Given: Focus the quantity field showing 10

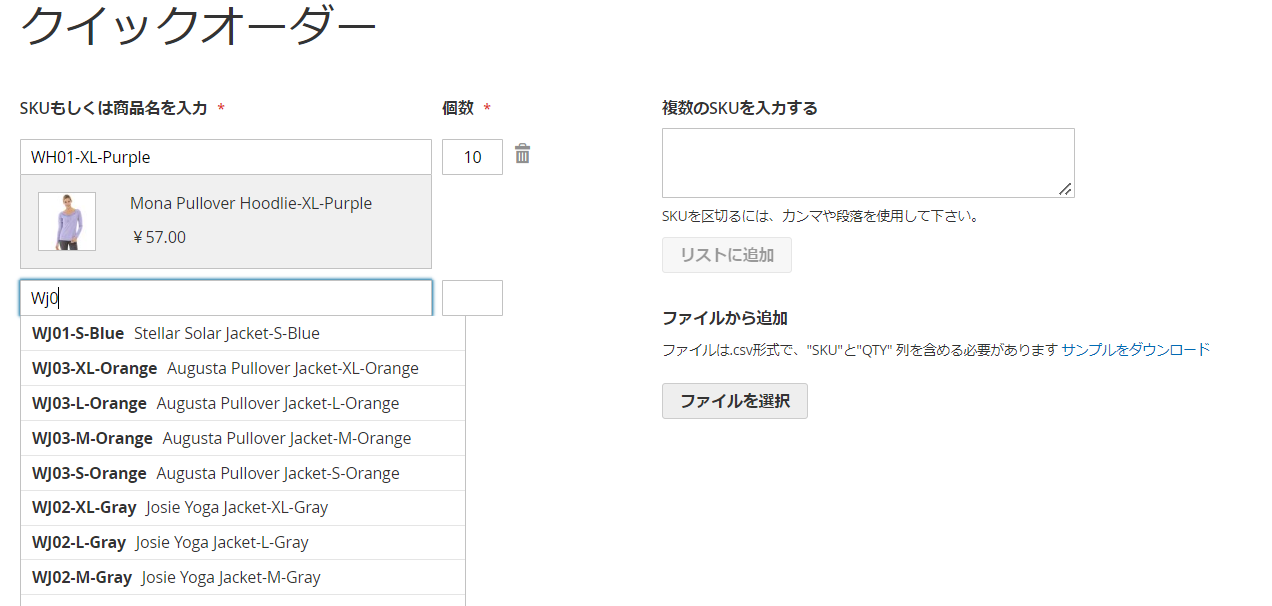Looking at the screenshot, I should coord(472,157).
